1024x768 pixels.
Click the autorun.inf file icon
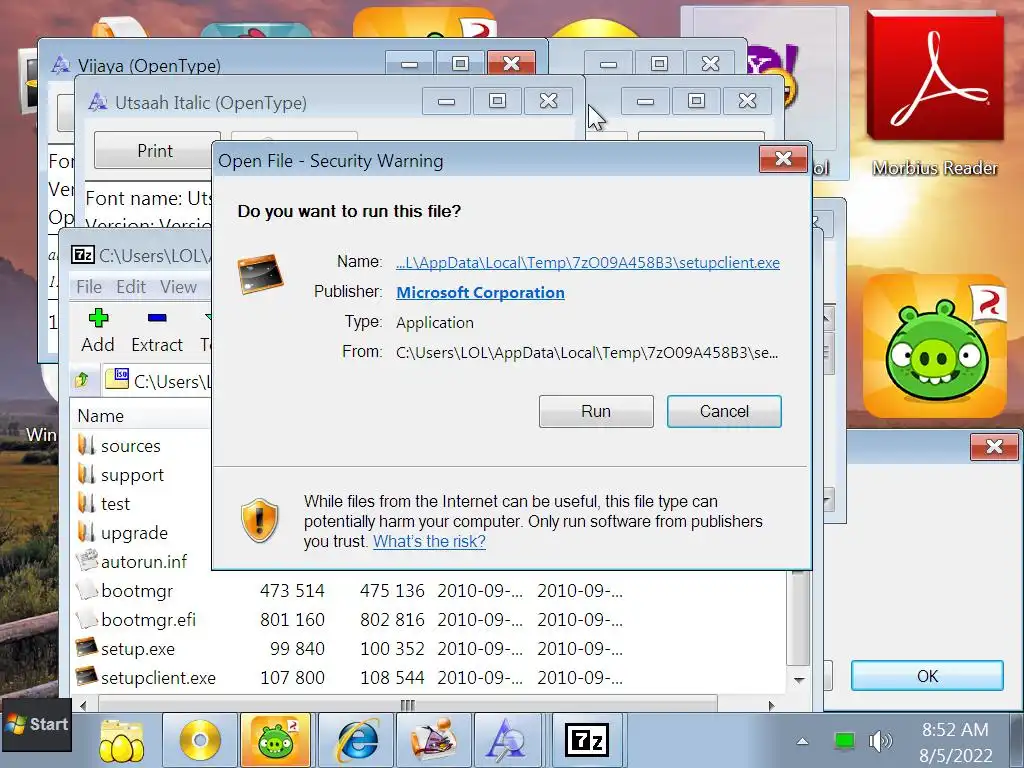coord(86,560)
